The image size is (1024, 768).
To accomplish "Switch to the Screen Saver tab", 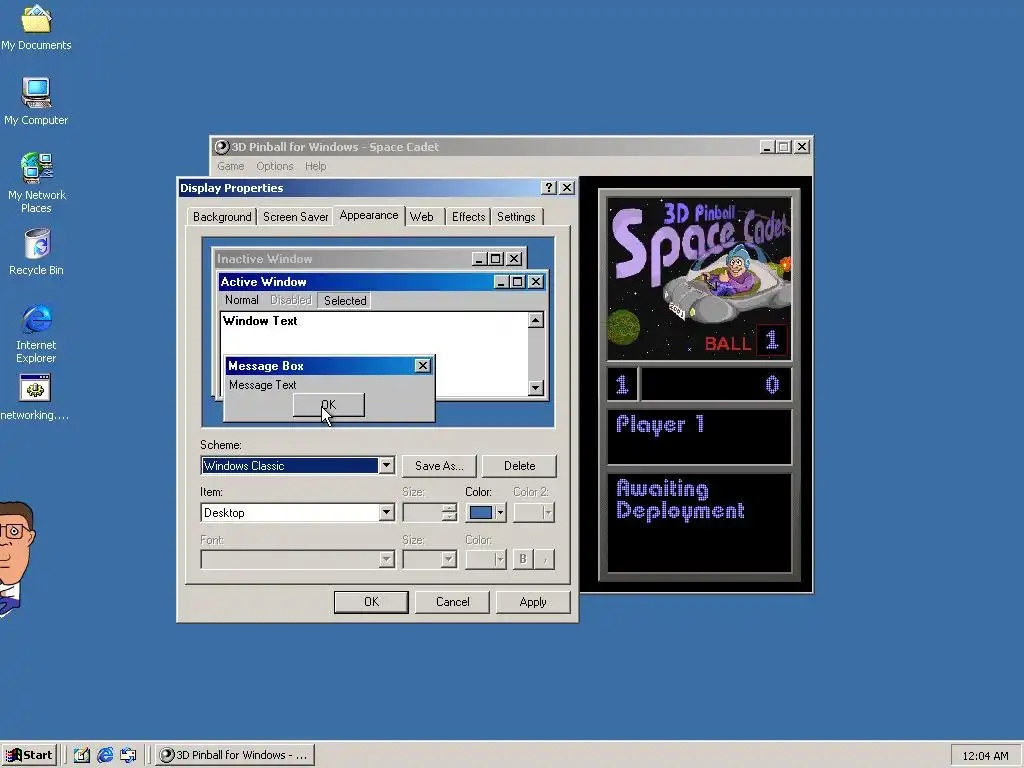I will pyautogui.click(x=295, y=217).
